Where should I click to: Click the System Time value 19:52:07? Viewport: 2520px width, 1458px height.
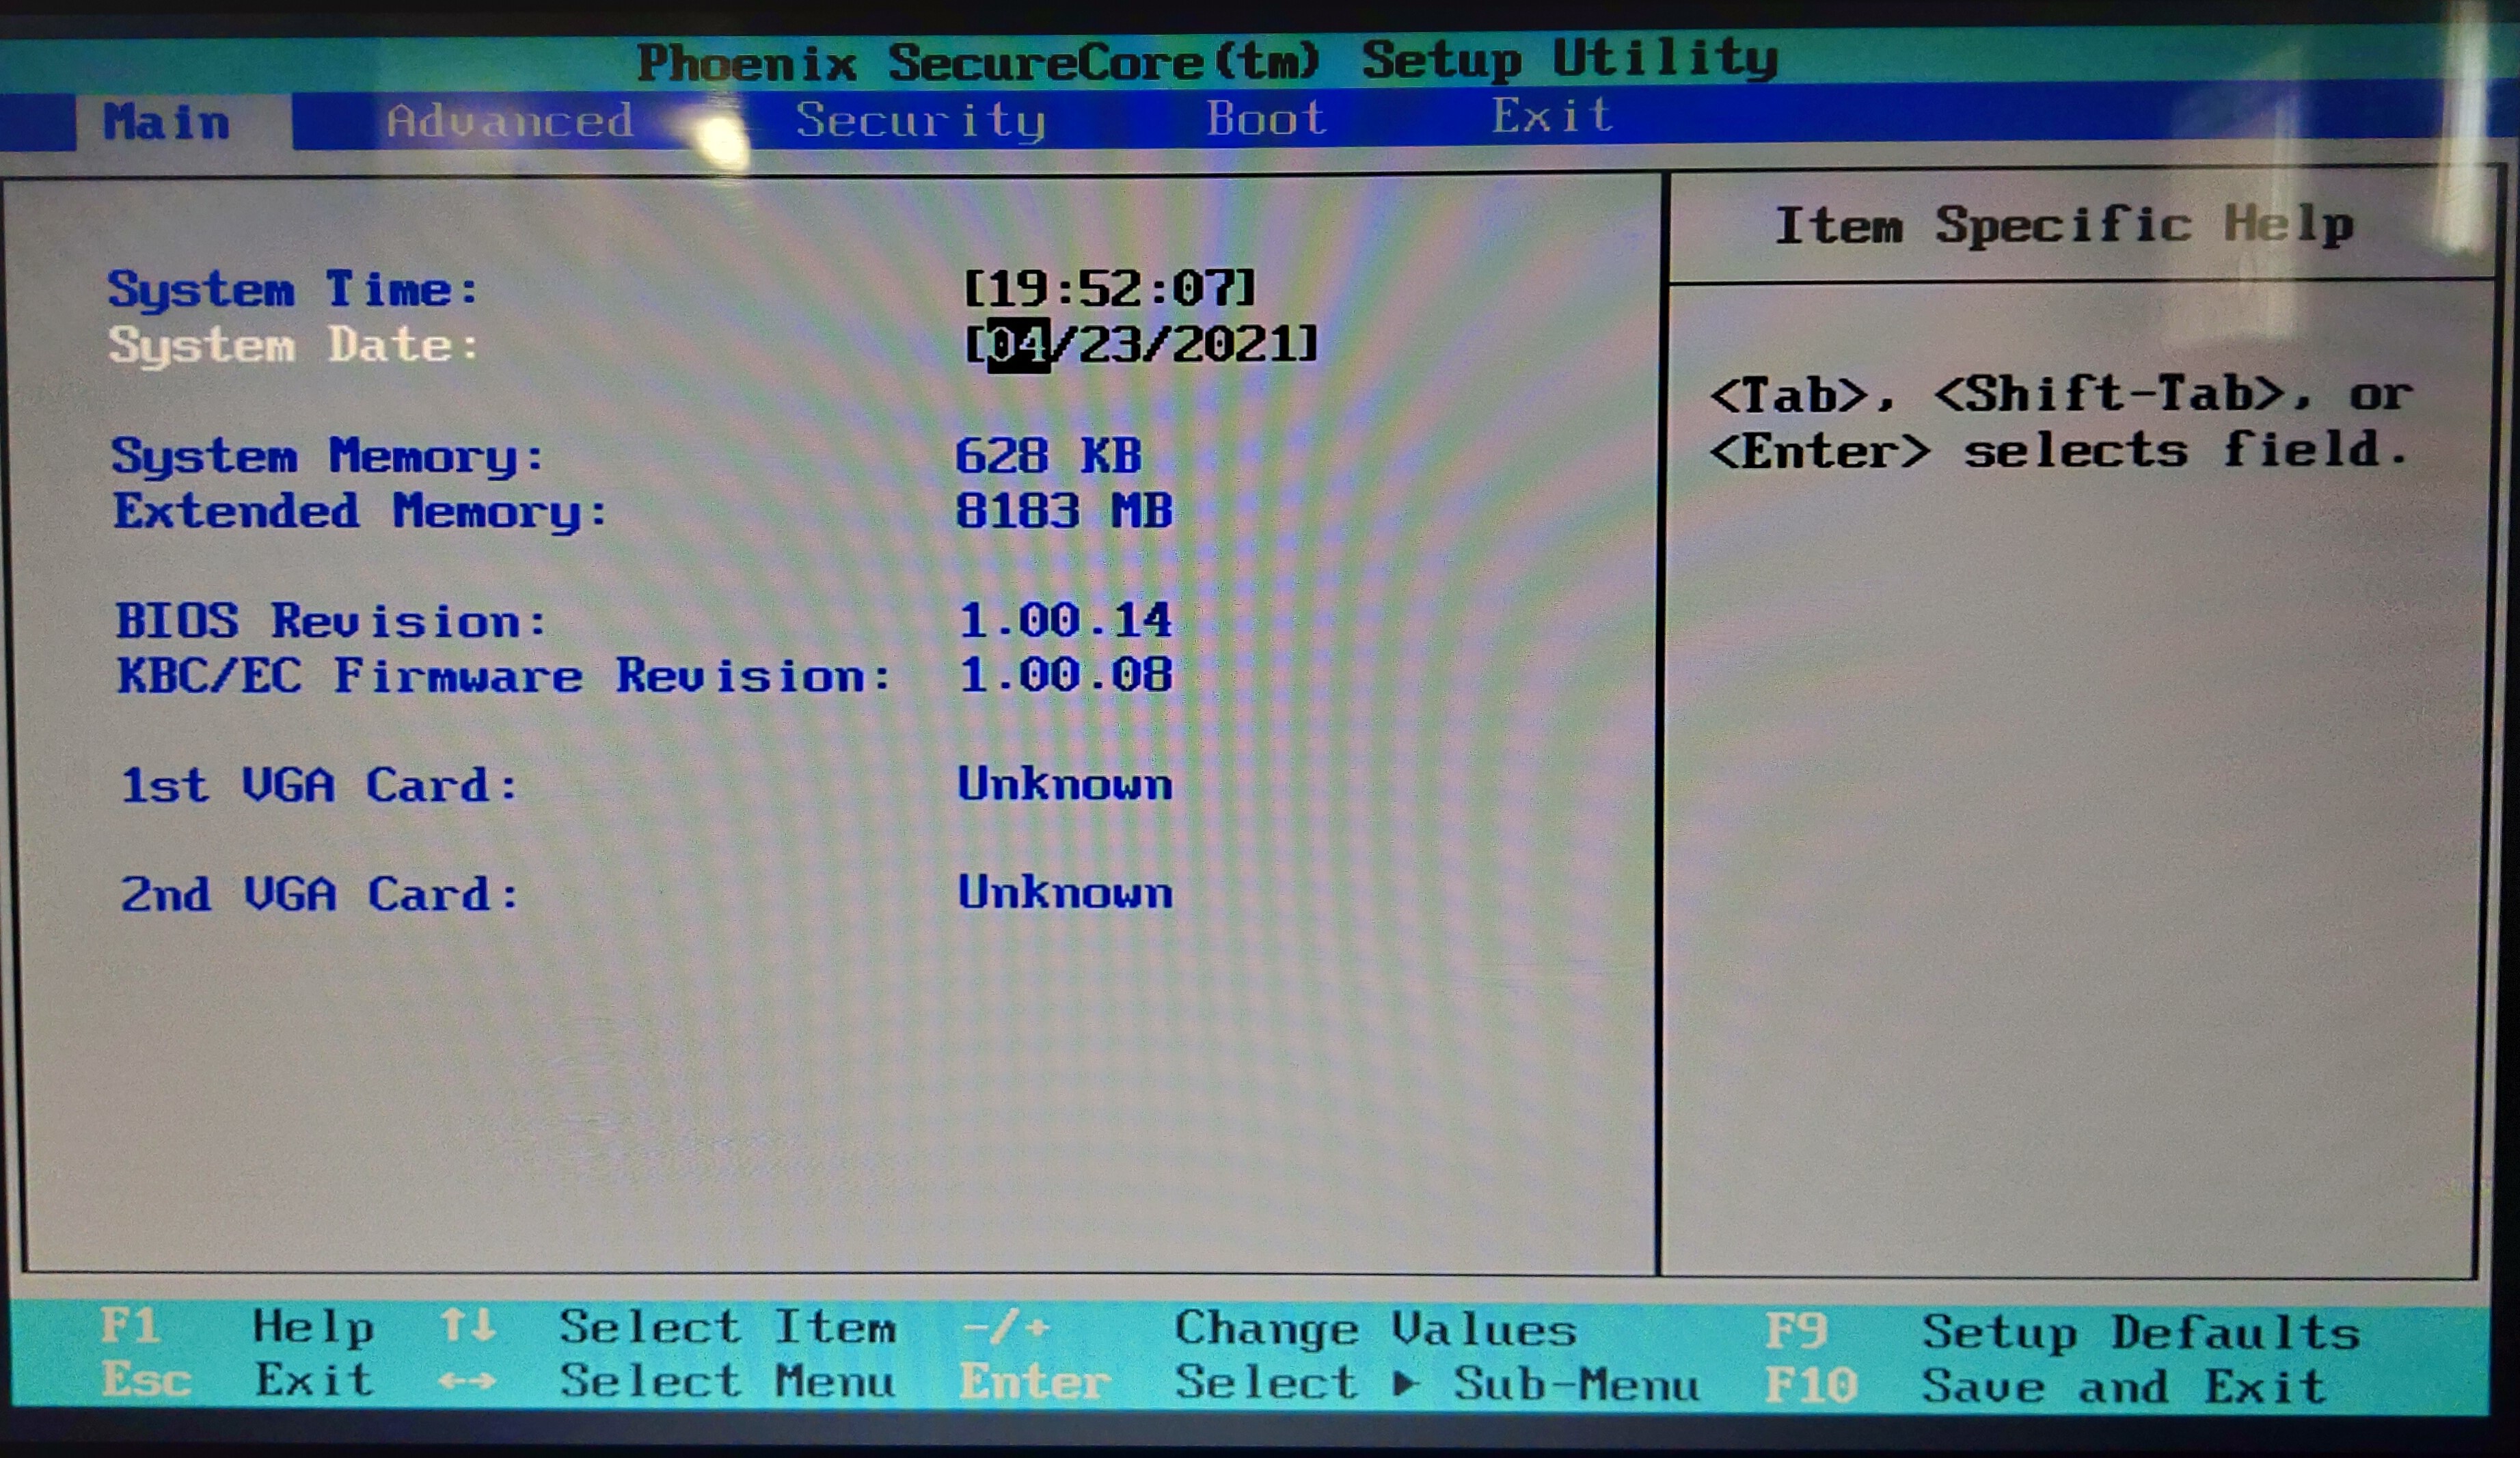point(1109,289)
